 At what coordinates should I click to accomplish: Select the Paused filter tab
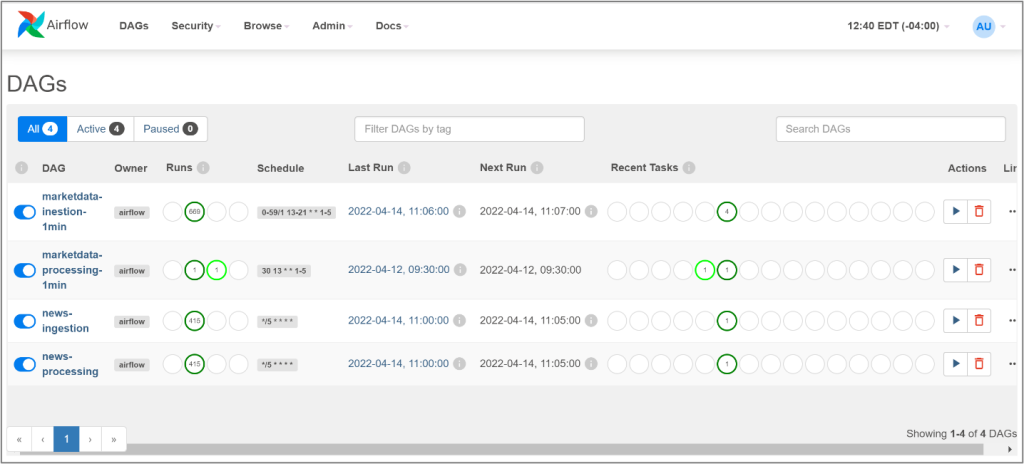170,129
